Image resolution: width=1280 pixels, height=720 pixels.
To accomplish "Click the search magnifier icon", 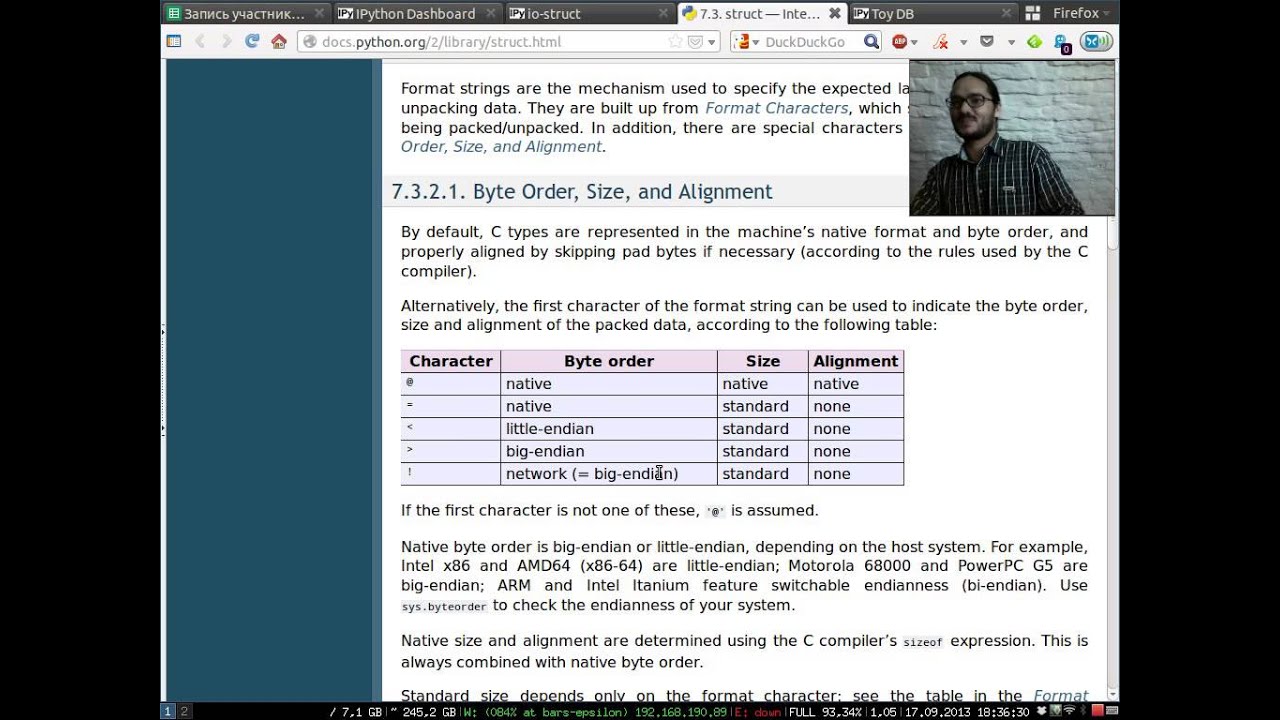I will (871, 42).
